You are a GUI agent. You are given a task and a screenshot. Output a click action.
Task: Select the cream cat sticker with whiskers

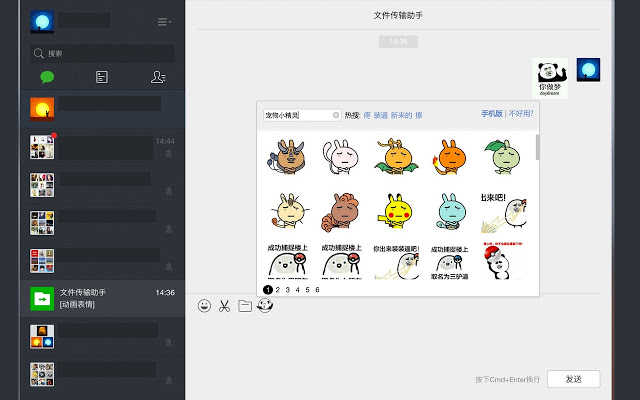[289, 211]
